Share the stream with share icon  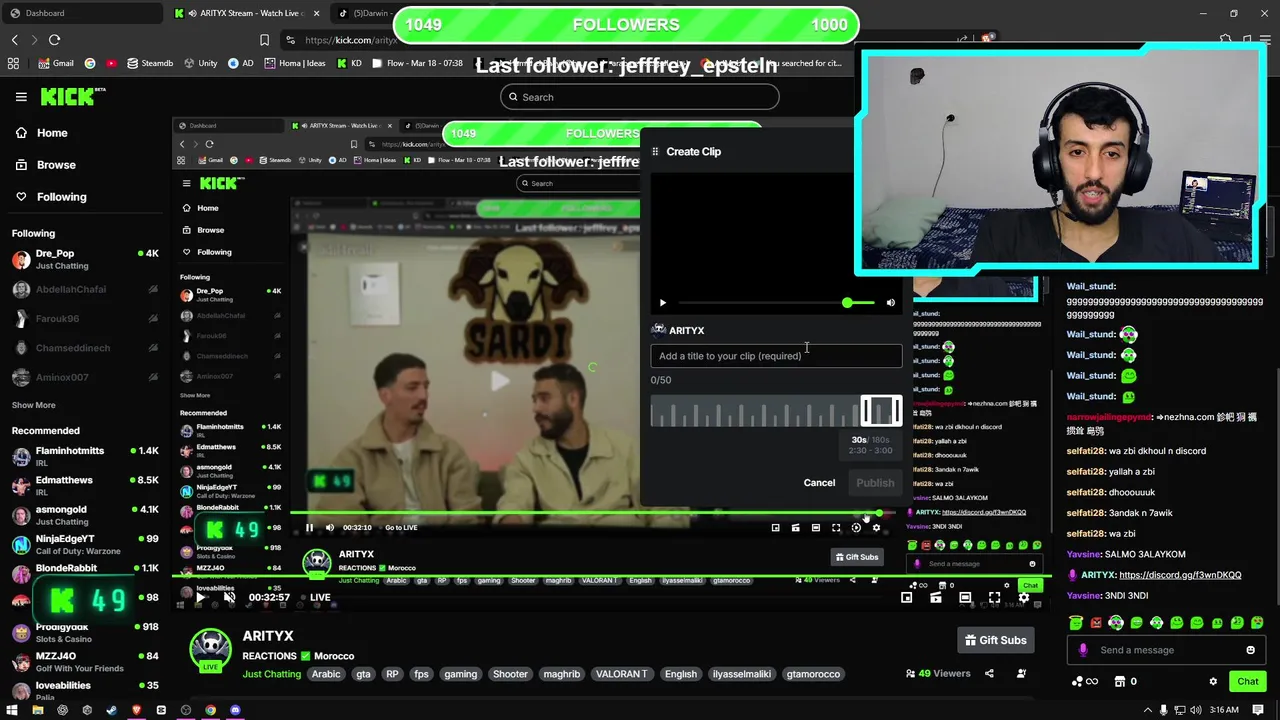(x=991, y=674)
